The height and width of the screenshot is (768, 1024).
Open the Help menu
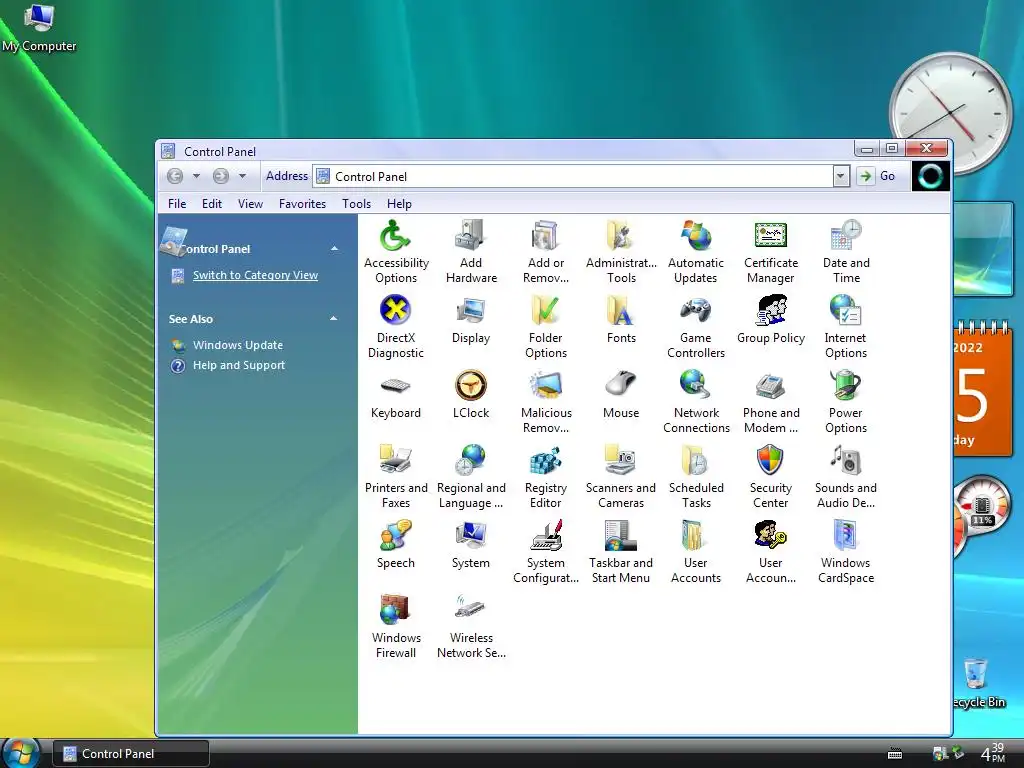(399, 204)
